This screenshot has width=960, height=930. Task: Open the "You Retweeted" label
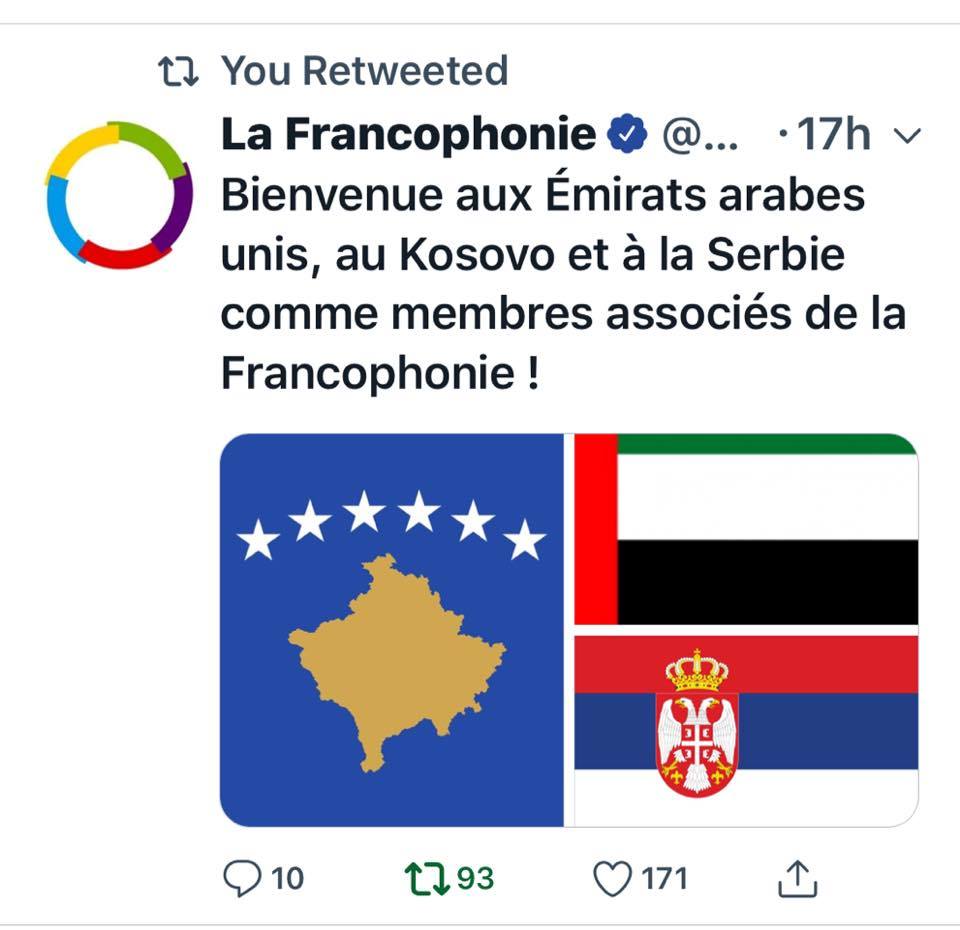364,71
